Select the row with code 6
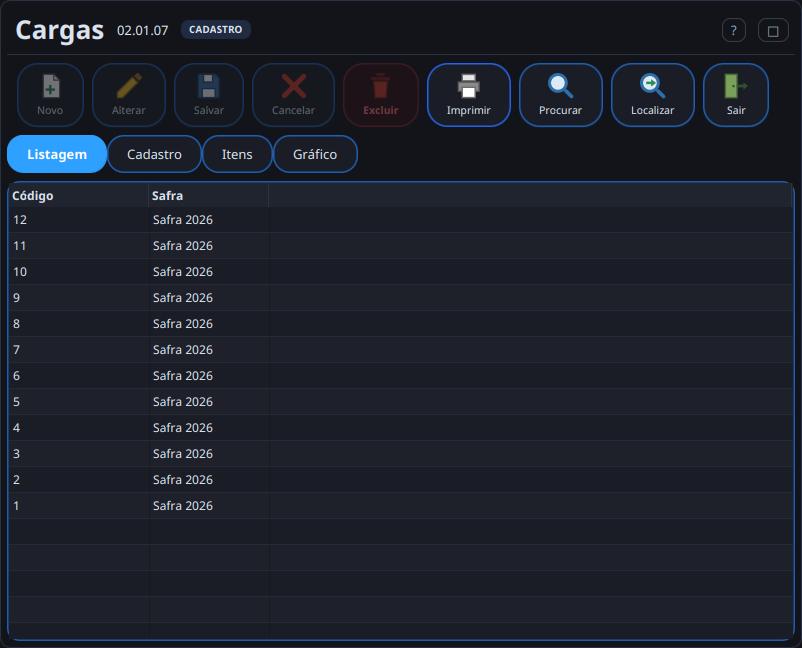 [400, 376]
